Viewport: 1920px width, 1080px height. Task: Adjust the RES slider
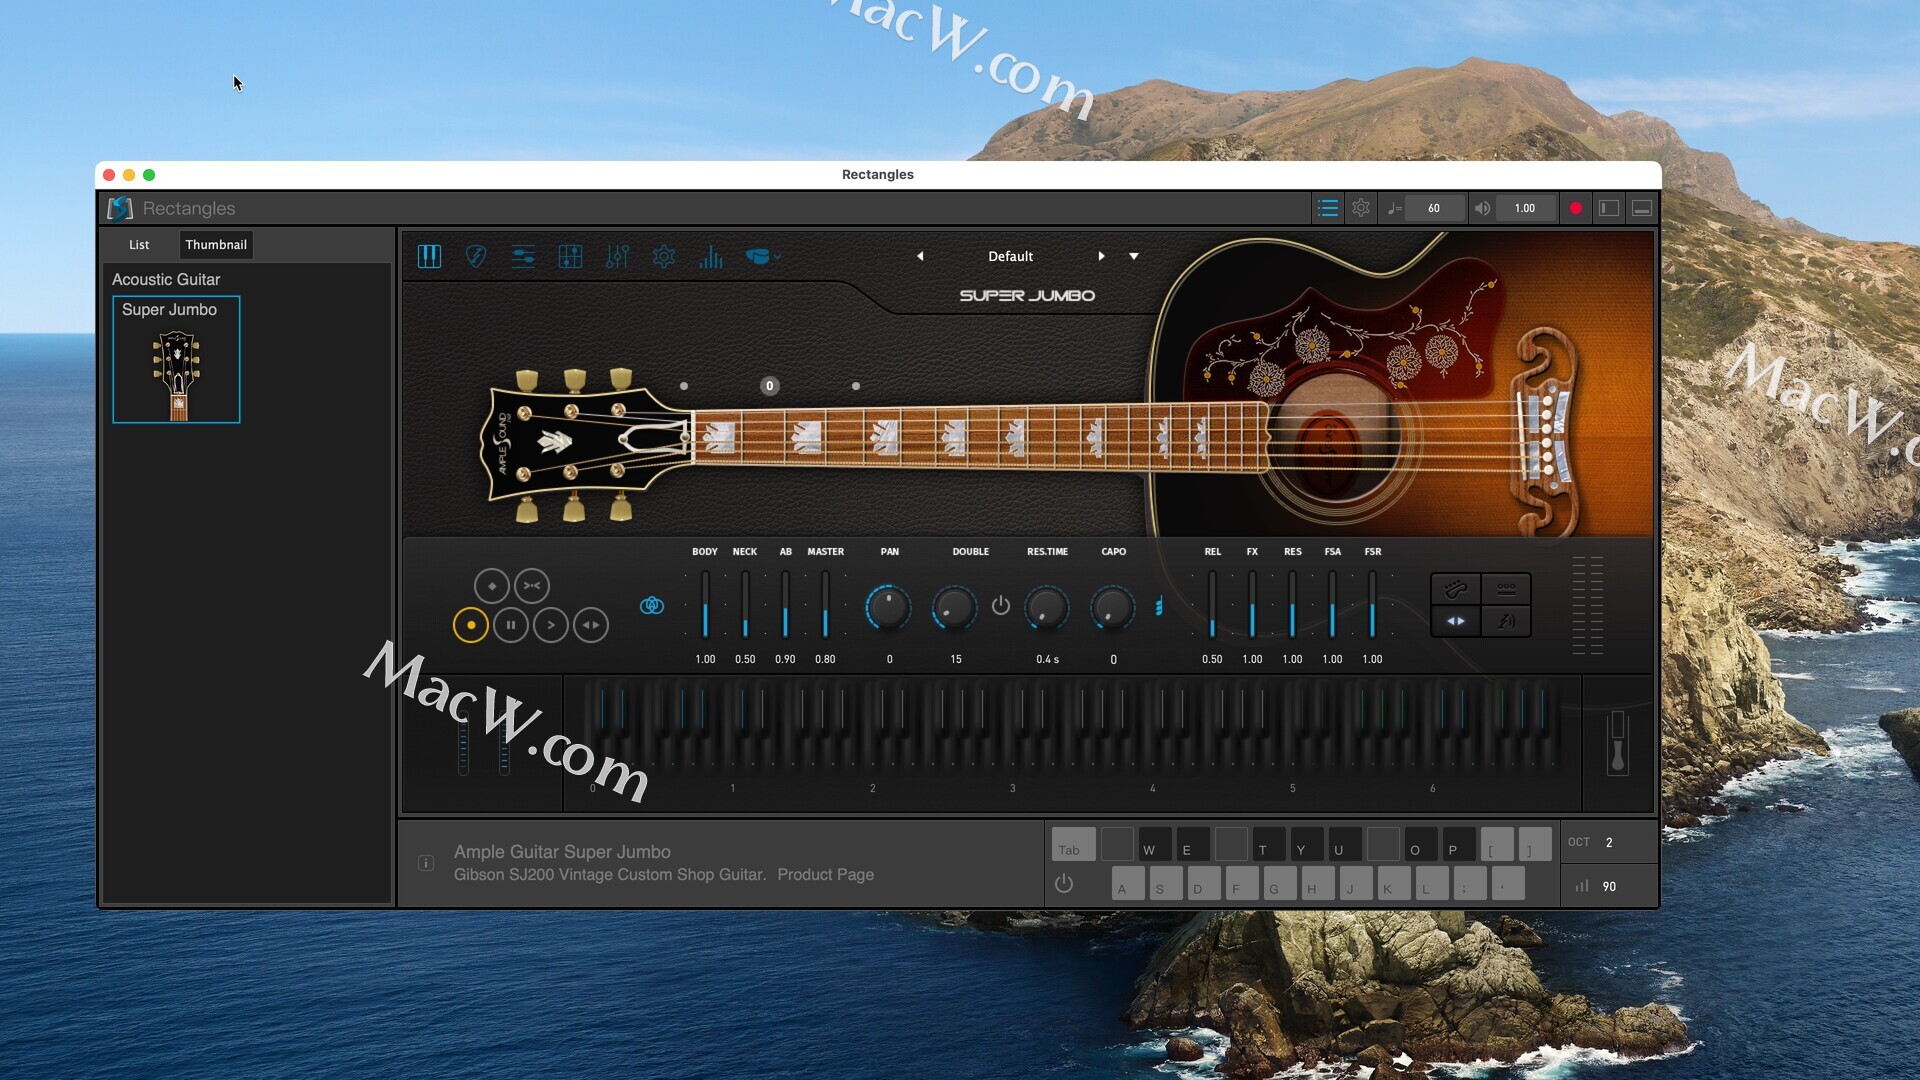[1292, 605]
